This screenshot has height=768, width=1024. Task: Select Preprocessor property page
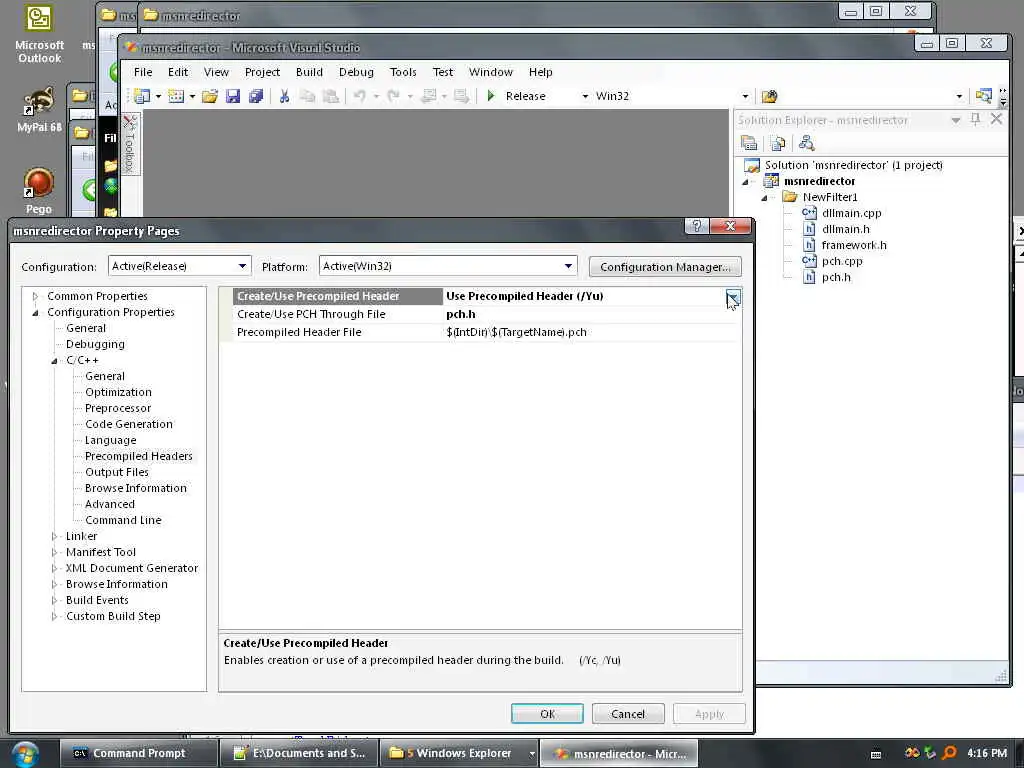pyautogui.click(x=118, y=408)
